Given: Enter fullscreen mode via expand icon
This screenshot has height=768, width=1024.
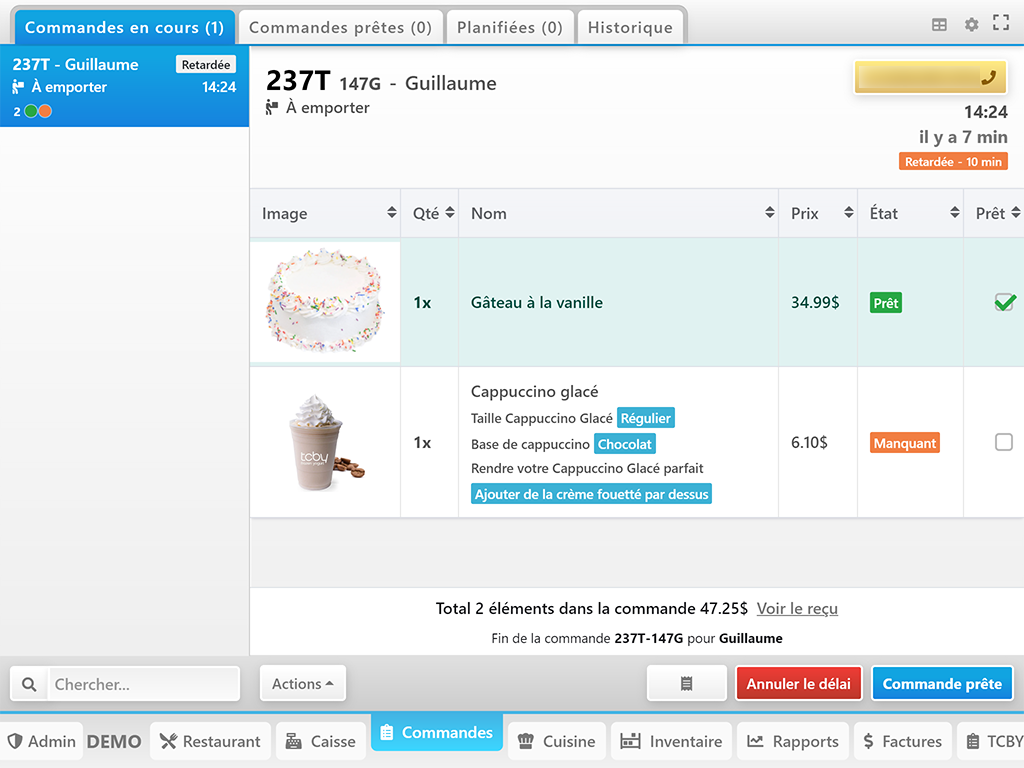Looking at the screenshot, I should point(1000,23).
